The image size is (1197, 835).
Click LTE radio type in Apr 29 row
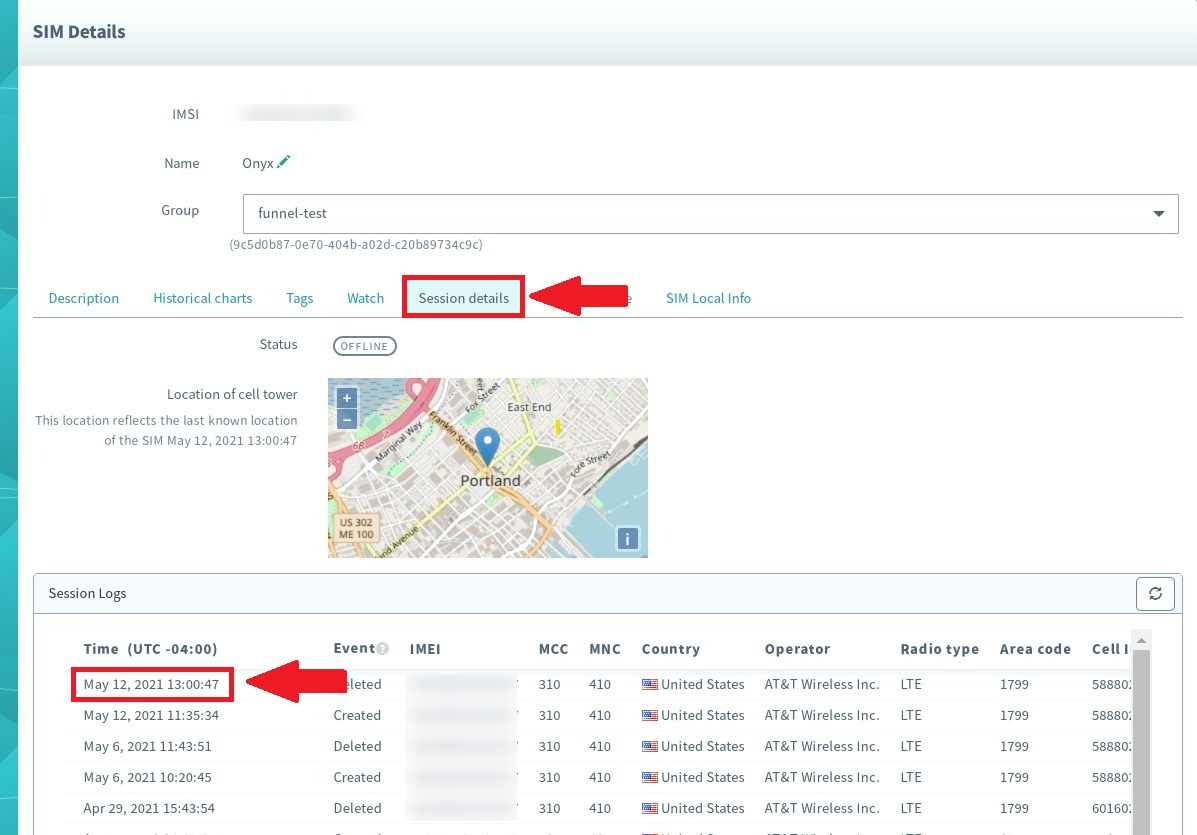(911, 808)
